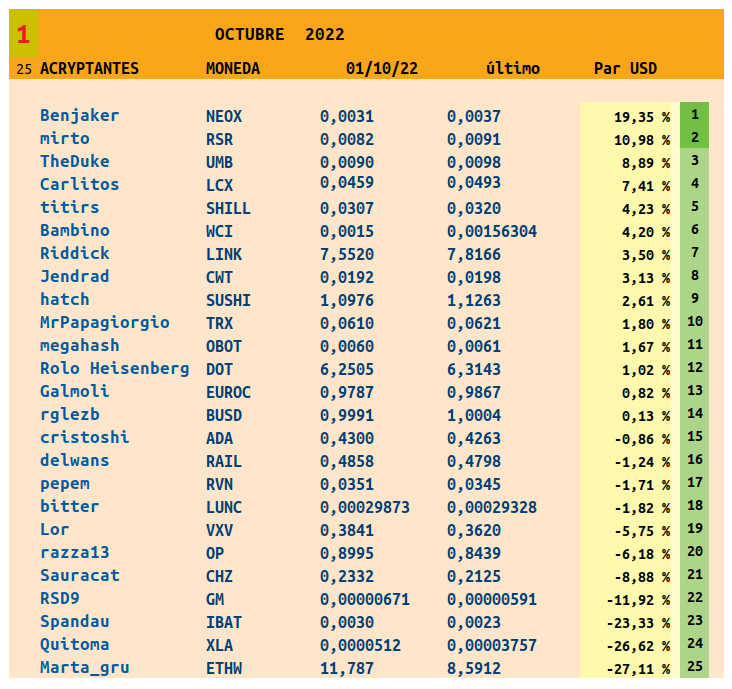Click the red number 1 badge
732x689 pixels.
point(23,35)
